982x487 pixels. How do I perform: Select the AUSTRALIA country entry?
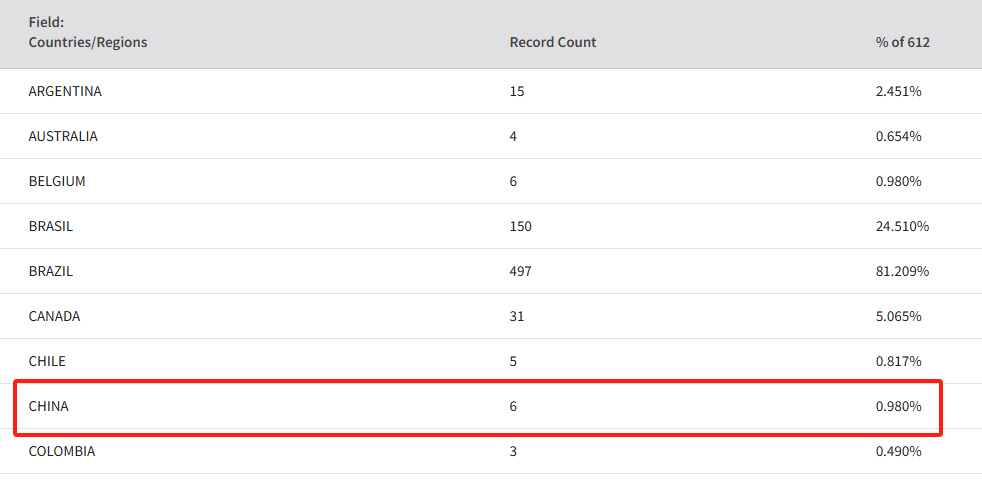(63, 136)
